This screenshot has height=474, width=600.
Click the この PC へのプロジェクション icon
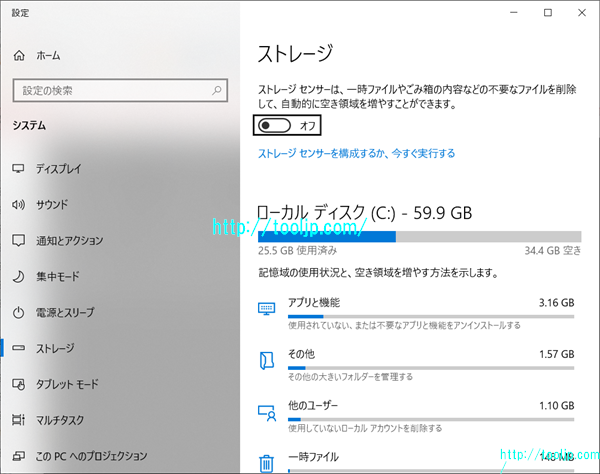(x=18, y=456)
